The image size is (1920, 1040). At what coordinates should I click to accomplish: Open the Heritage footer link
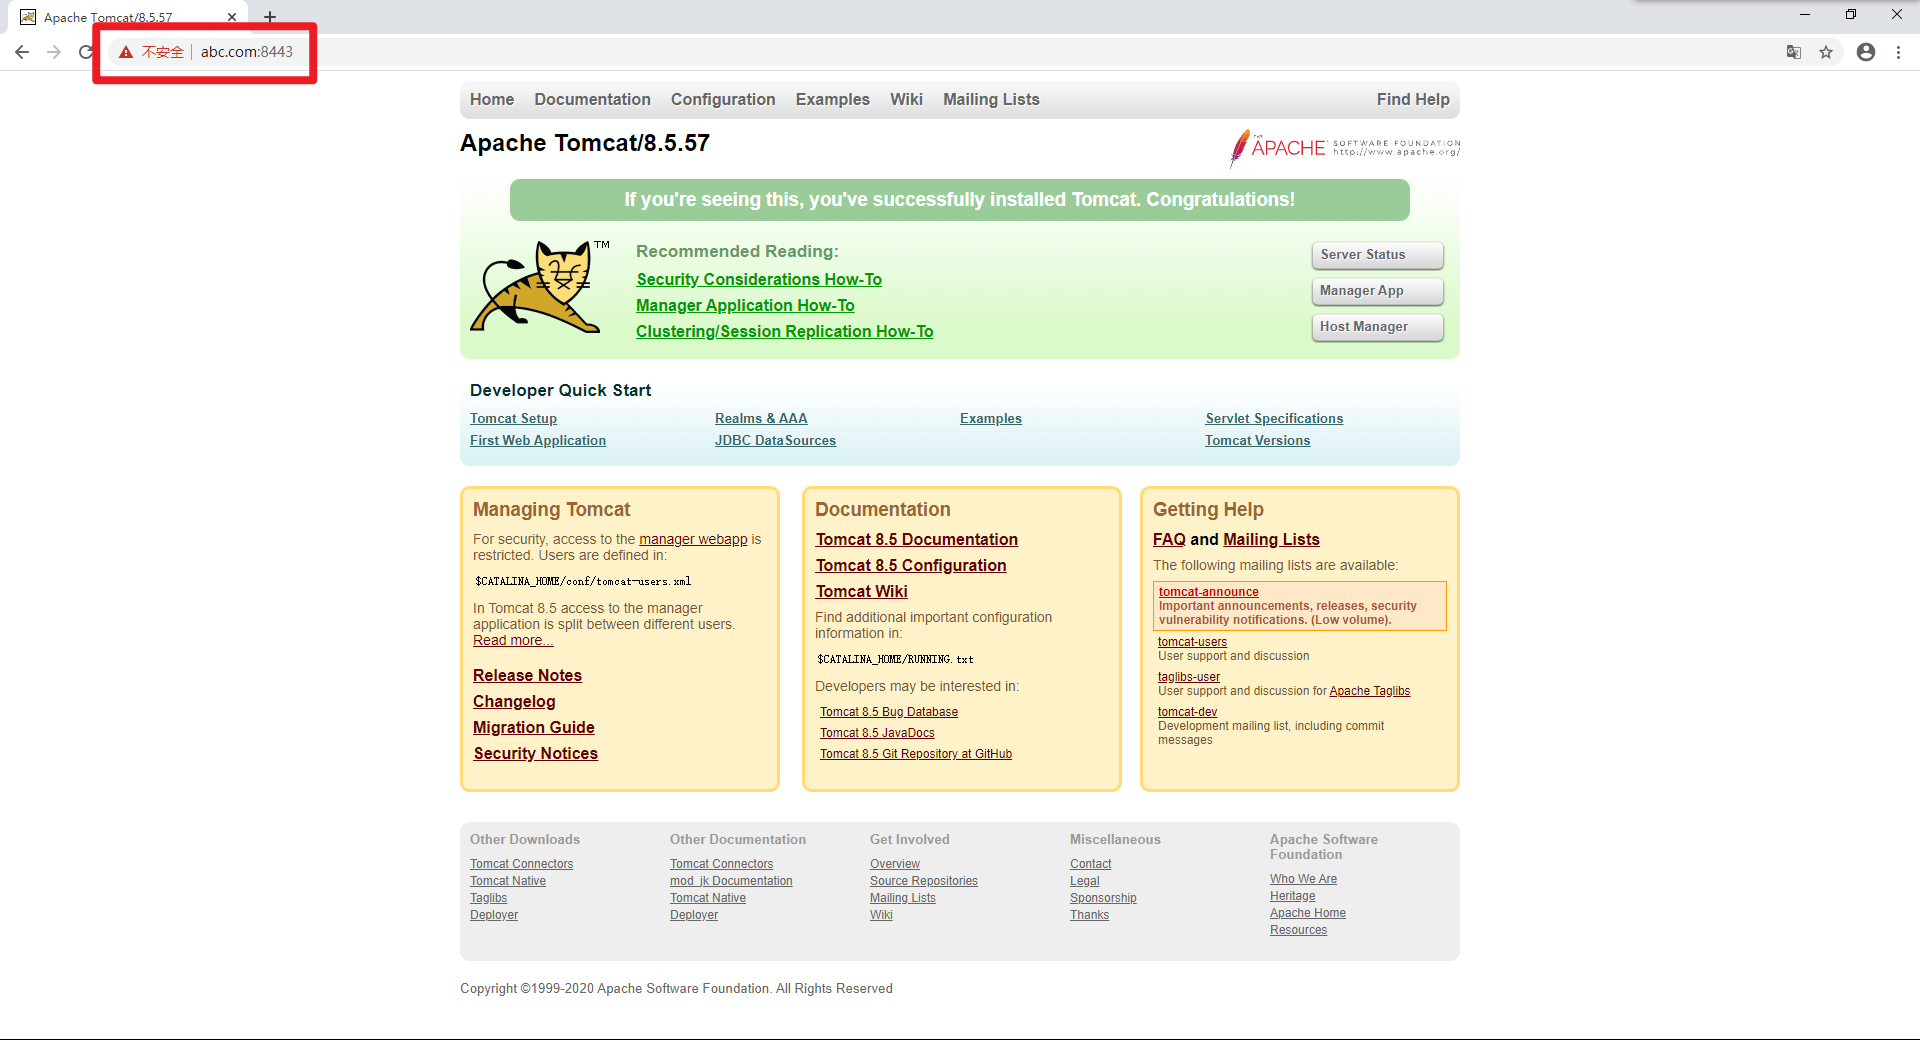click(1292, 896)
